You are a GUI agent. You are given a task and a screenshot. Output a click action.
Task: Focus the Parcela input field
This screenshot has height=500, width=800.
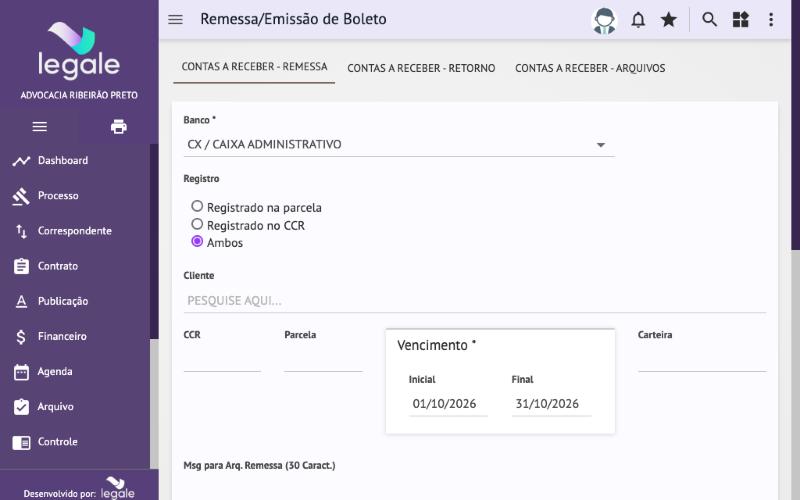click(x=323, y=361)
